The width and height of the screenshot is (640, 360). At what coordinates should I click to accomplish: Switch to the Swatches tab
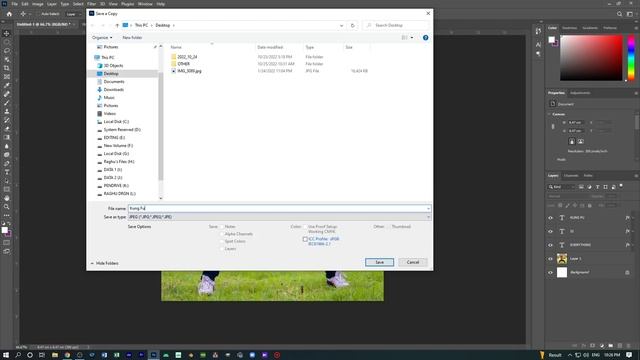coord(570,28)
